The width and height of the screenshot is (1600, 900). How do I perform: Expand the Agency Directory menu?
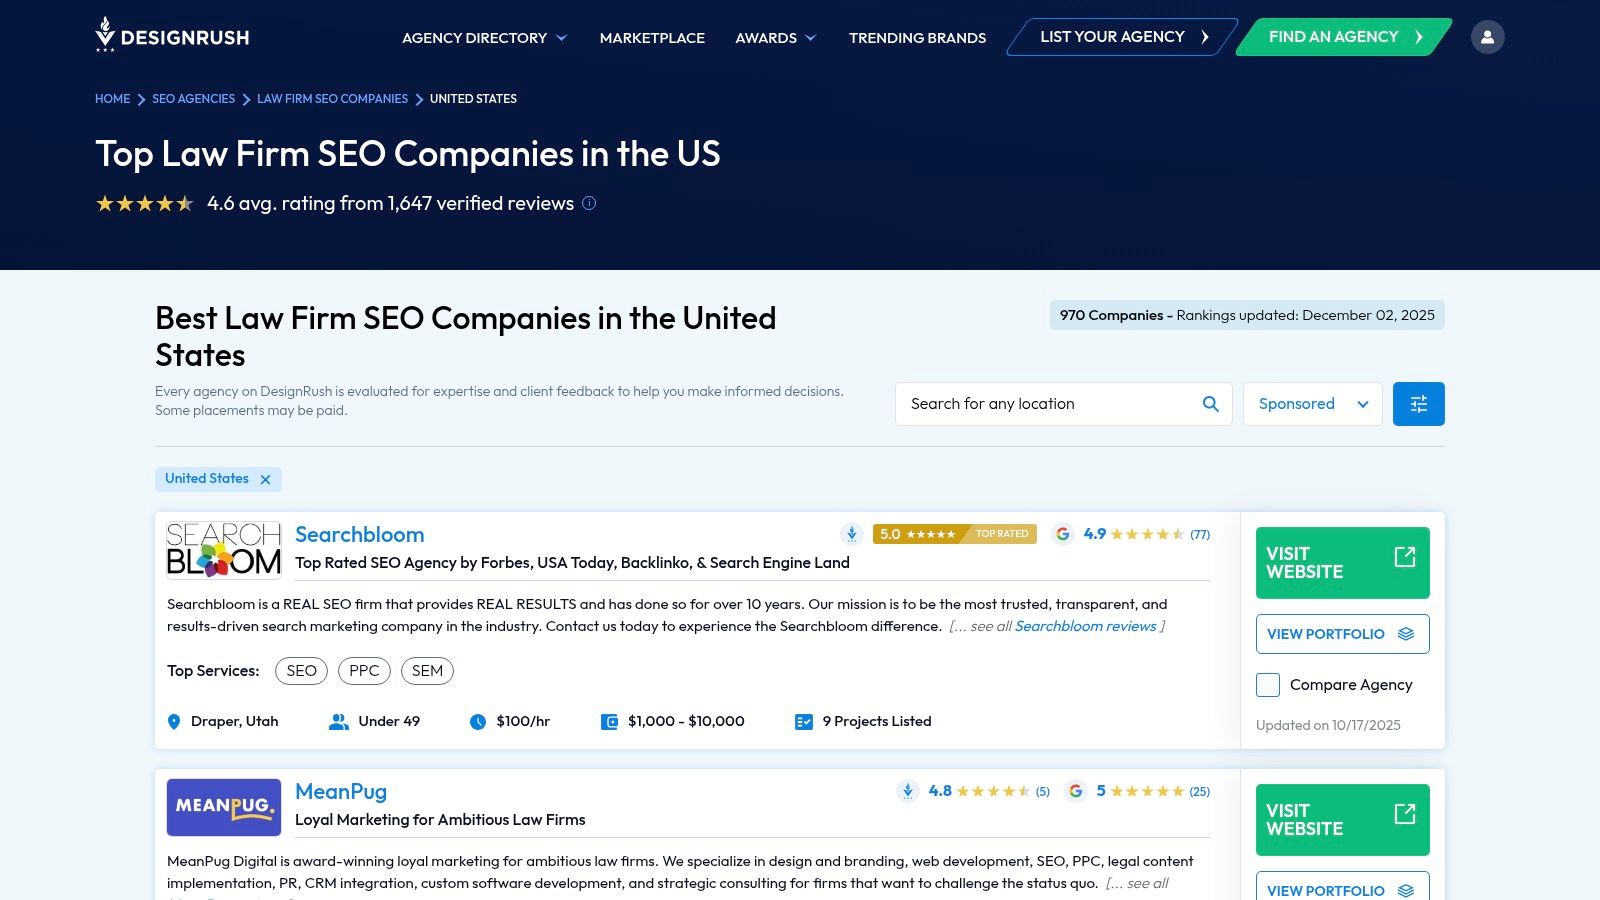(x=484, y=38)
